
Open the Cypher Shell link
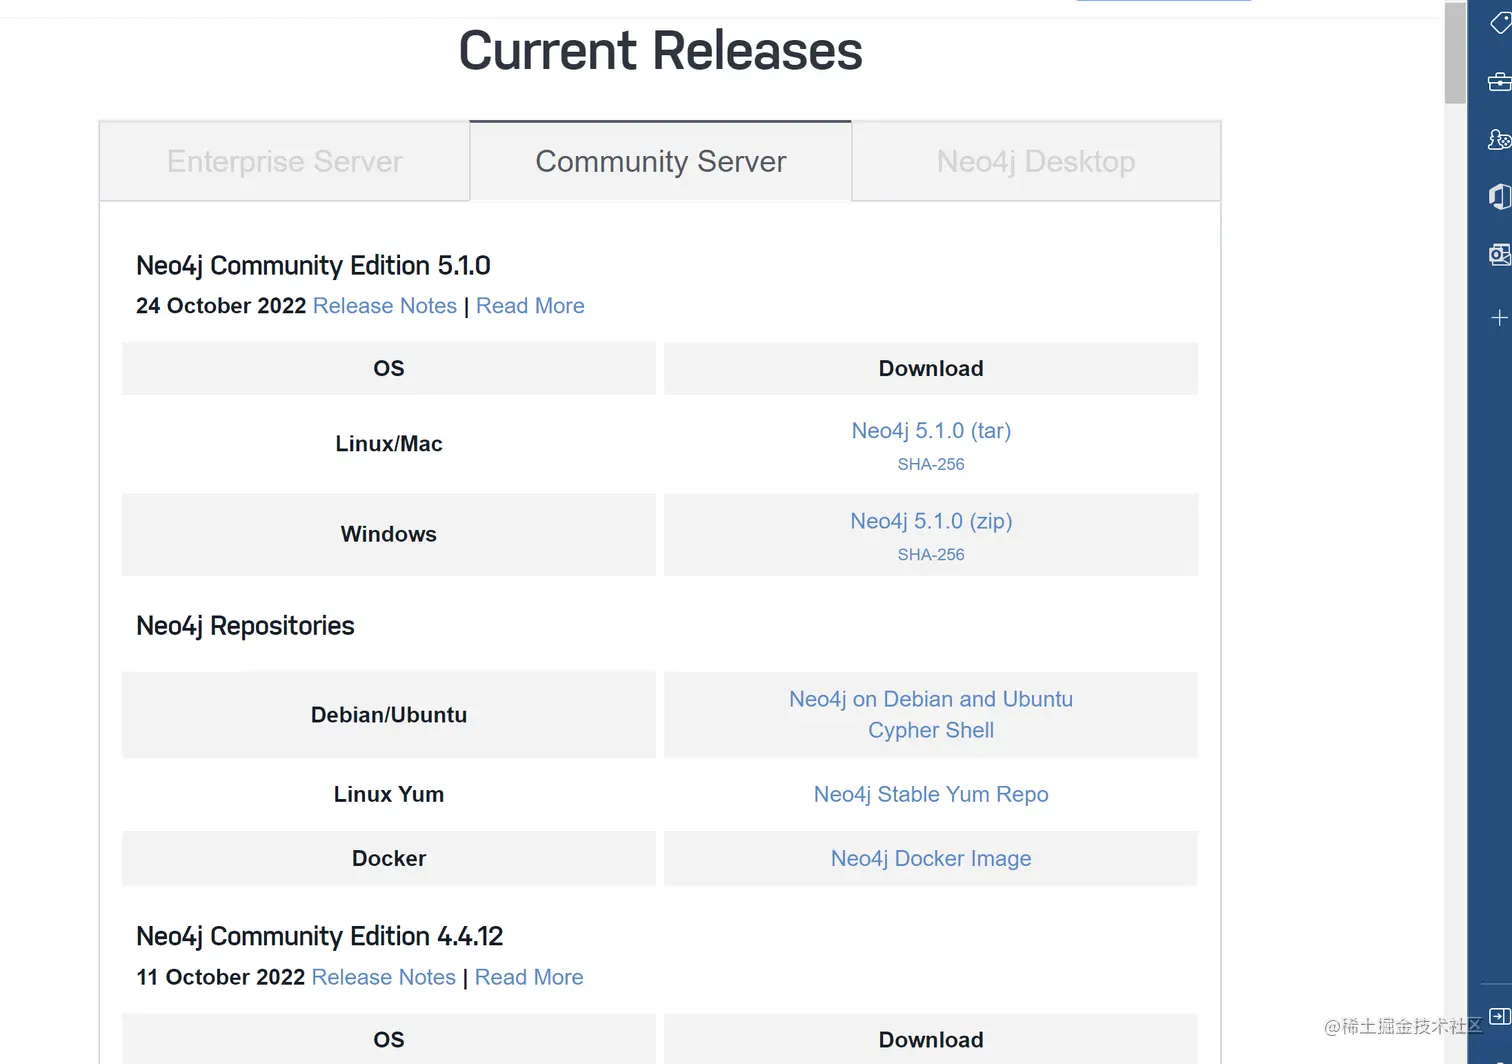[x=931, y=730]
